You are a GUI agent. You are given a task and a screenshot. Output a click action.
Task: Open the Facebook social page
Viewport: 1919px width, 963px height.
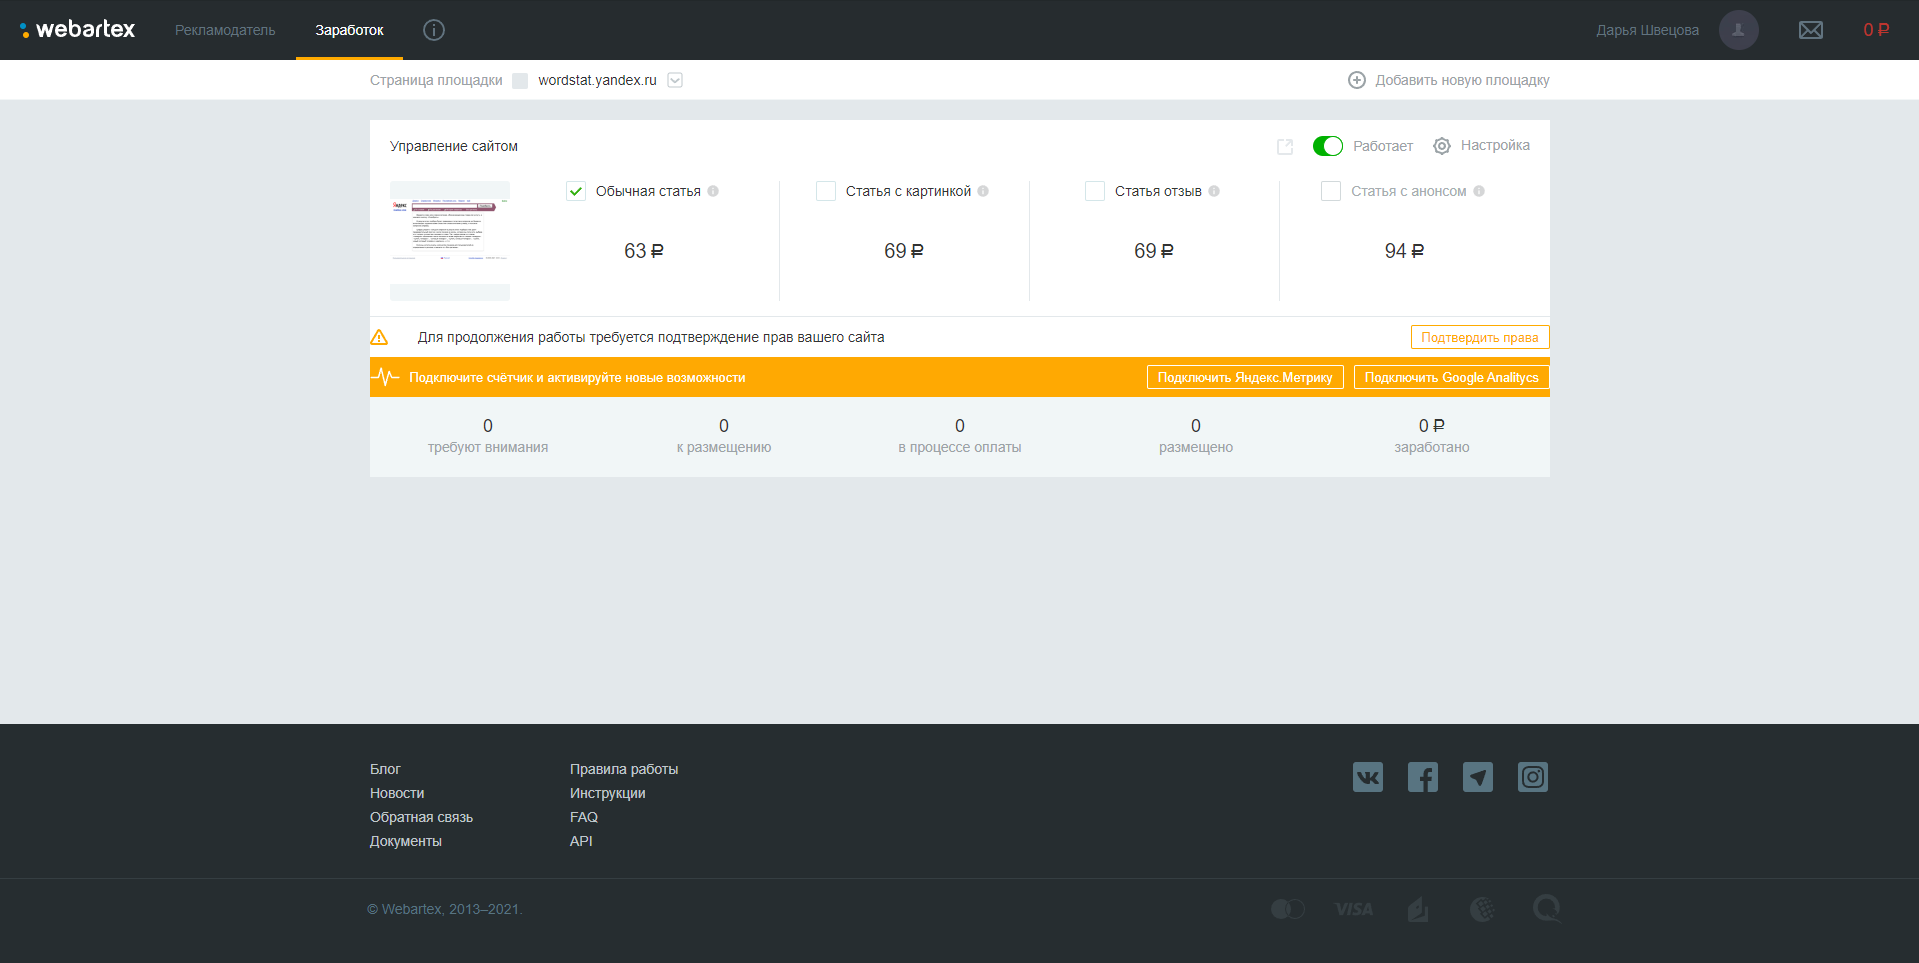1423,777
